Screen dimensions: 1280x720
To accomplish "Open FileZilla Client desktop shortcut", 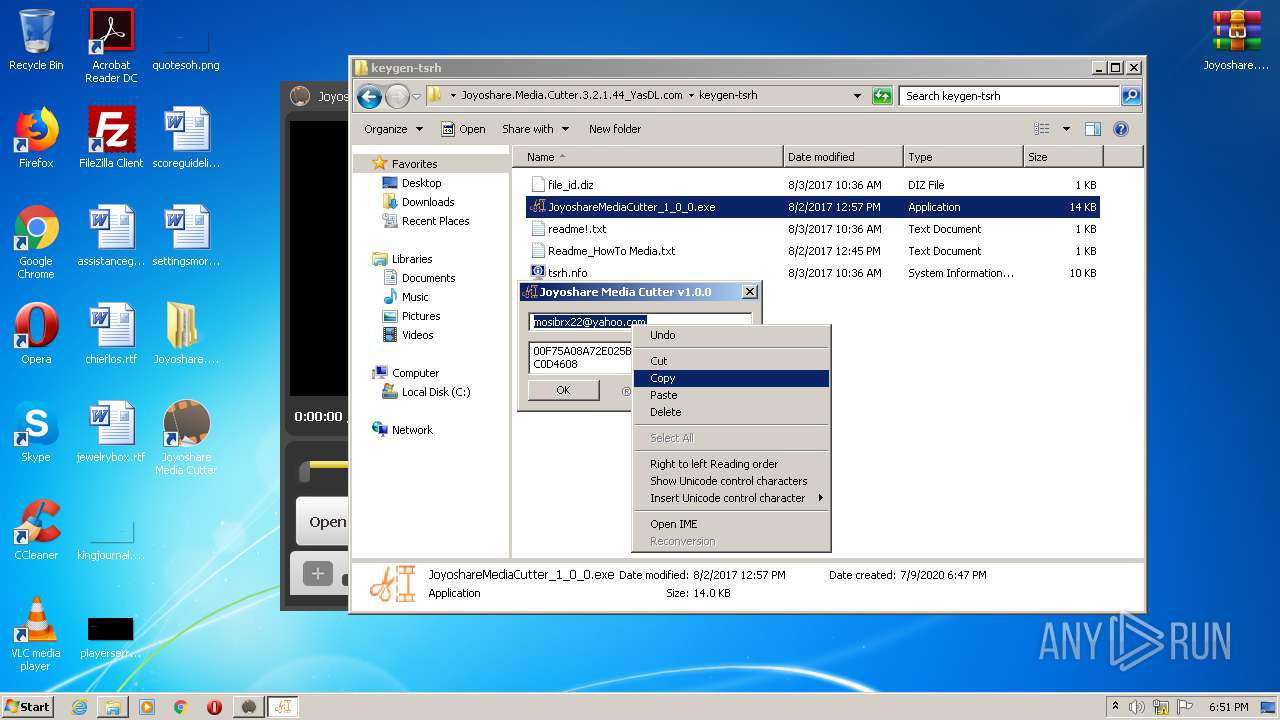I will [x=111, y=138].
